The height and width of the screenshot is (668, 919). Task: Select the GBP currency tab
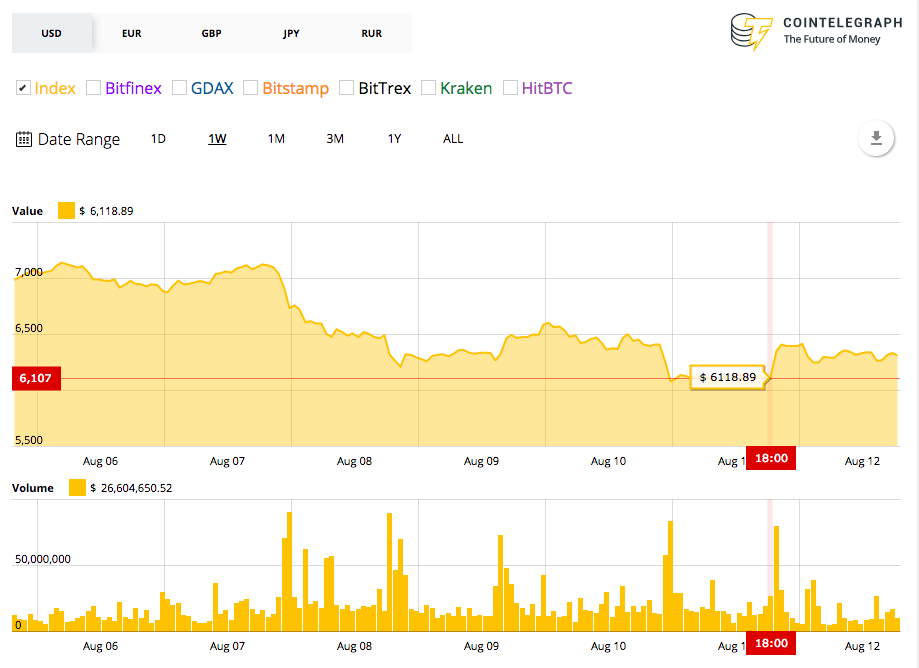coord(211,33)
